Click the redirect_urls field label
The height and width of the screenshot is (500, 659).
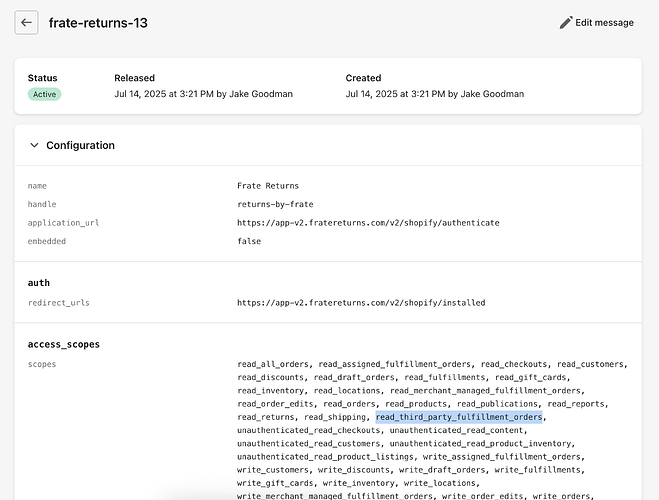coord(58,303)
